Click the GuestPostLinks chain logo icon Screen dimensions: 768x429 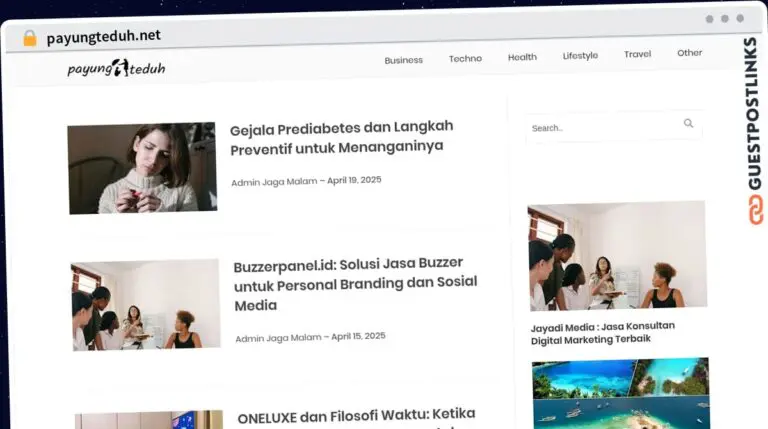(x=751, y=210)
